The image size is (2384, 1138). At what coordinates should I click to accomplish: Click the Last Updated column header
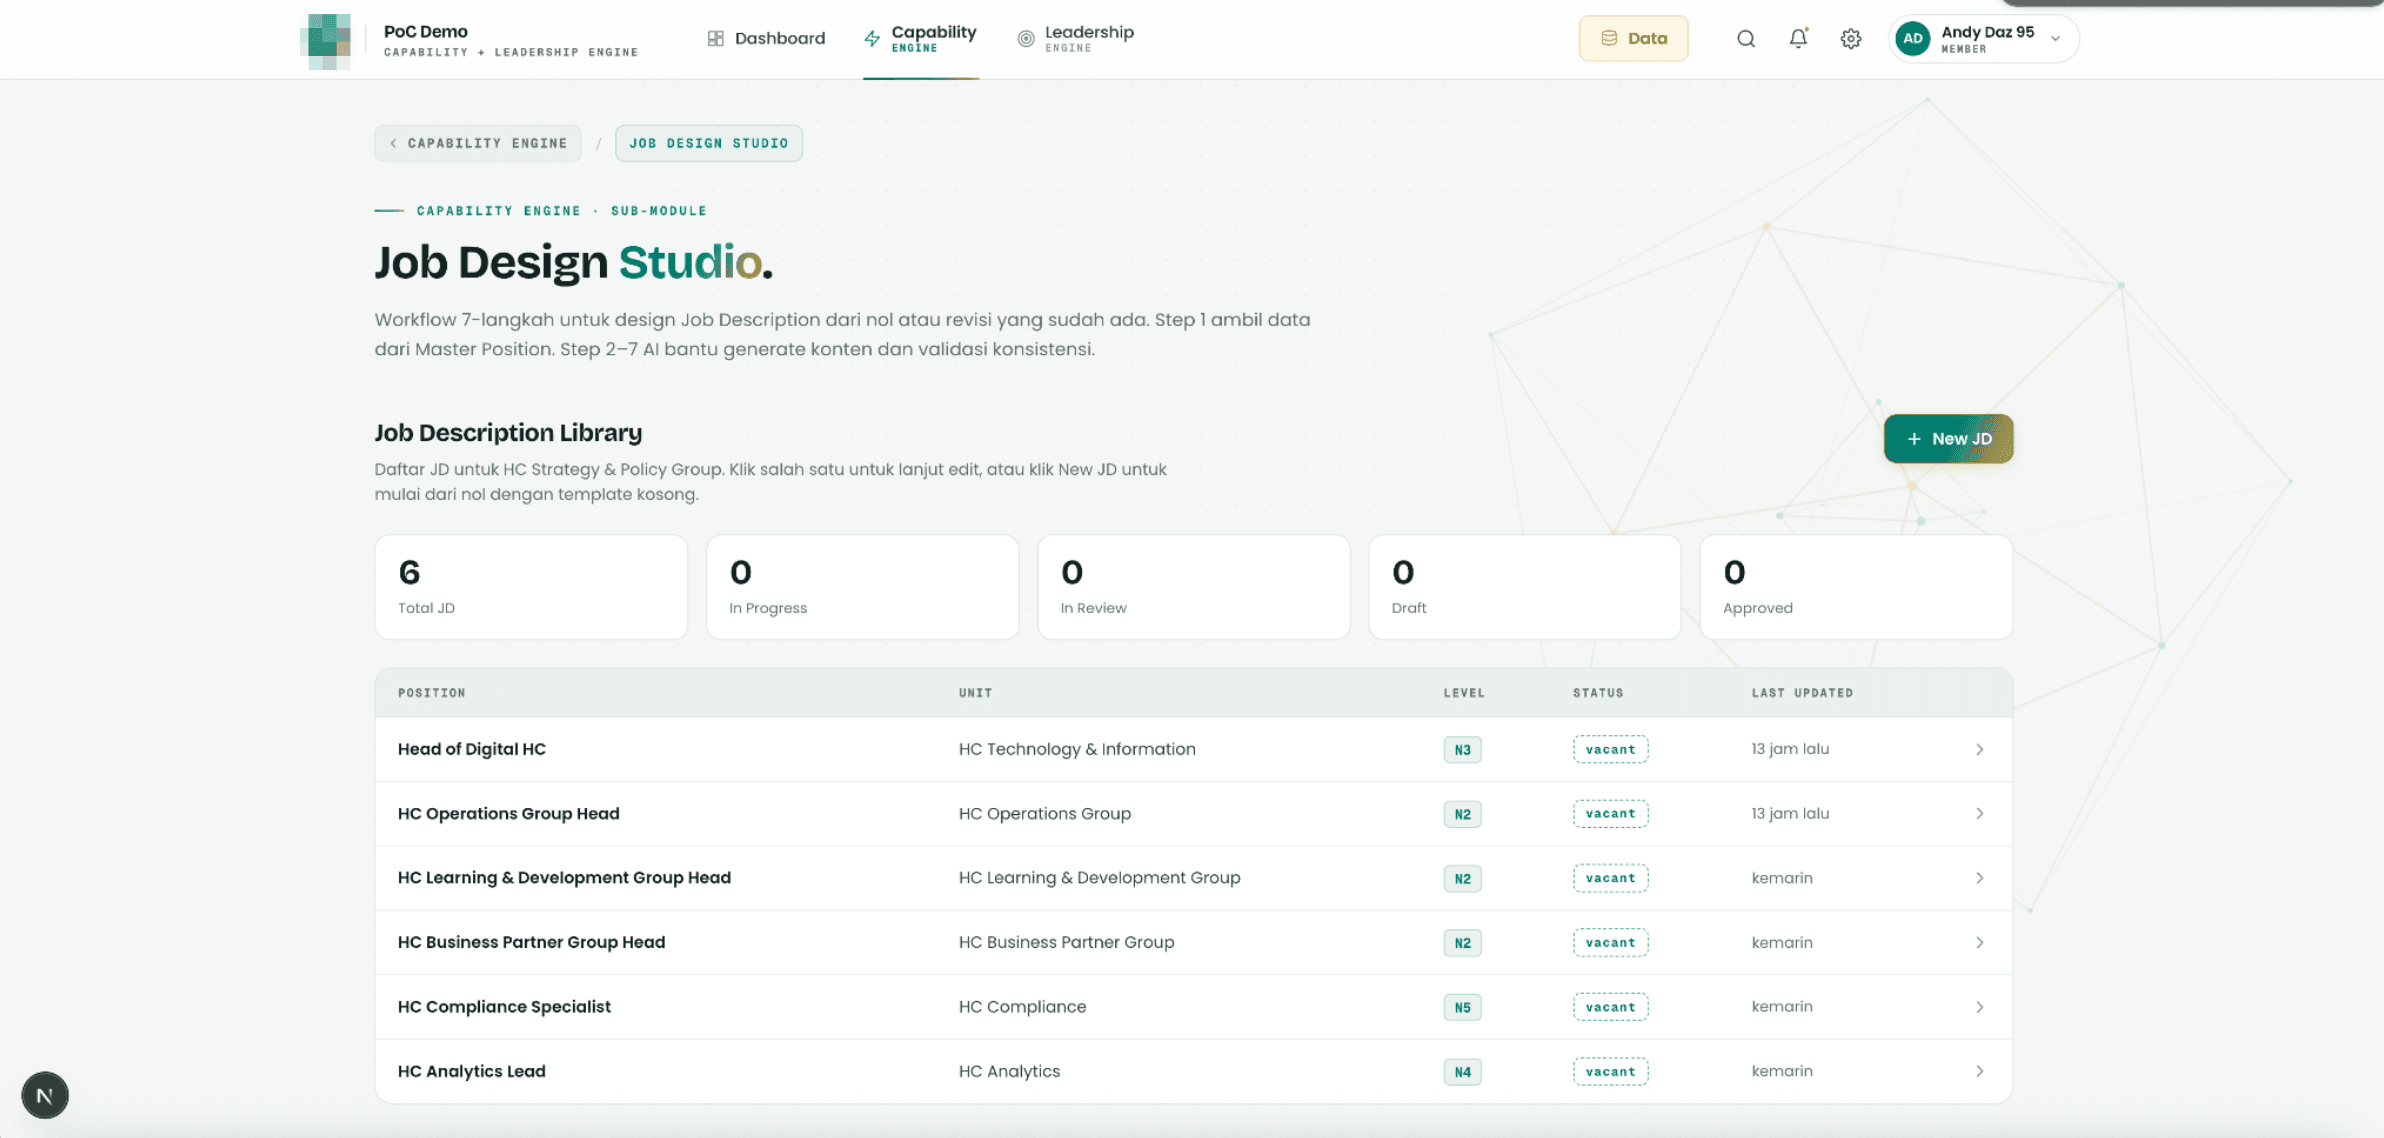1803,693
